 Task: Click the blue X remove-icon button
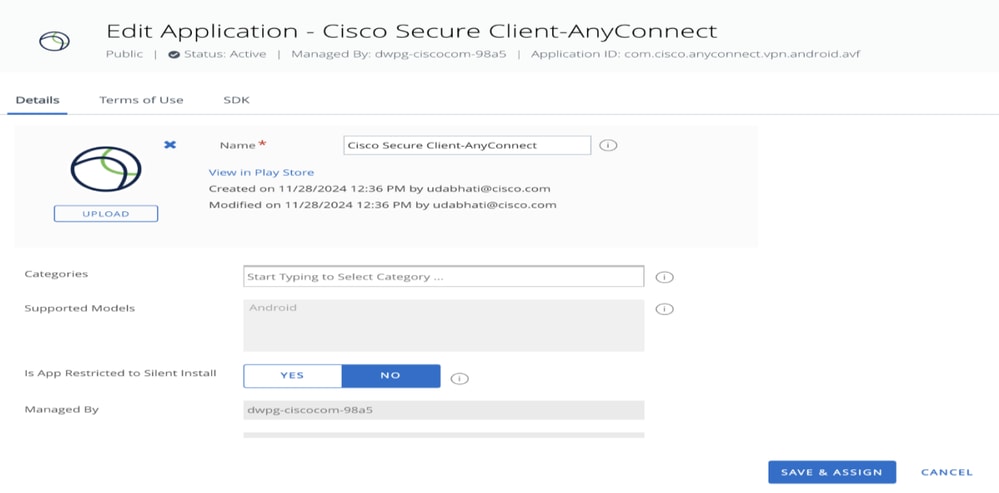(170, 146)
